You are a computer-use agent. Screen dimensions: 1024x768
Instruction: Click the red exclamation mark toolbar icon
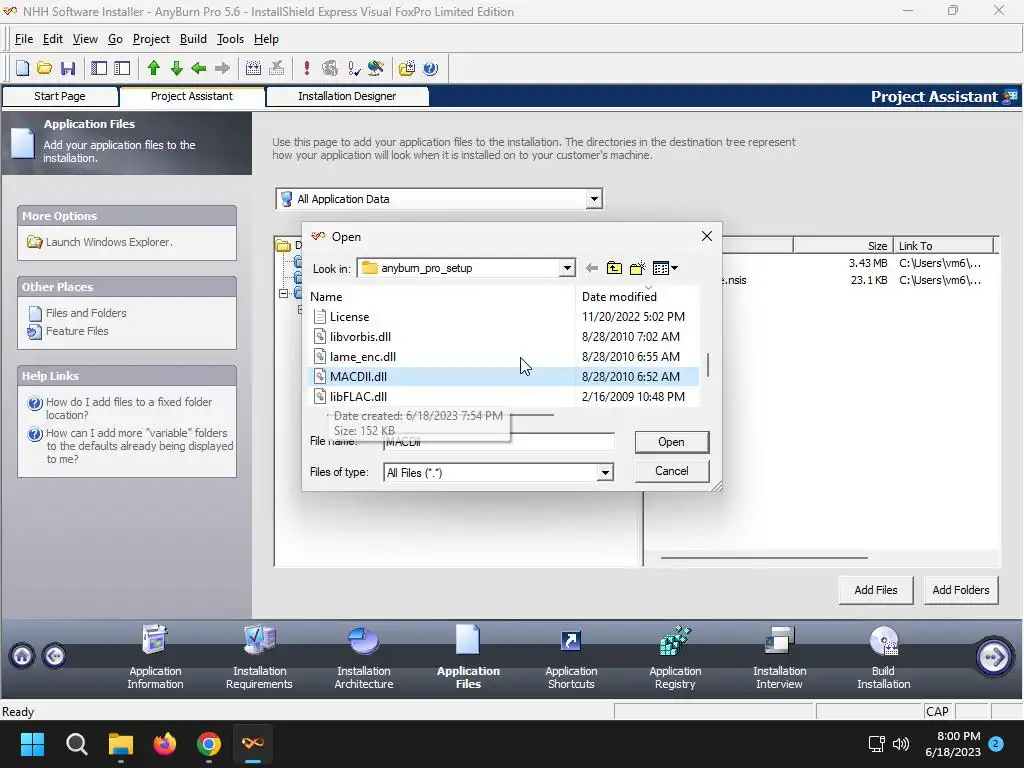[x=306, y=68]
